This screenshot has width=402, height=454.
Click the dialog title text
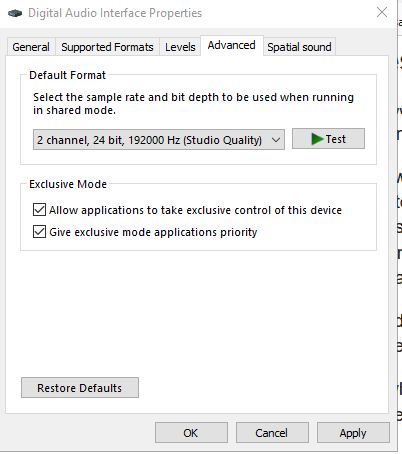(115, 13)
